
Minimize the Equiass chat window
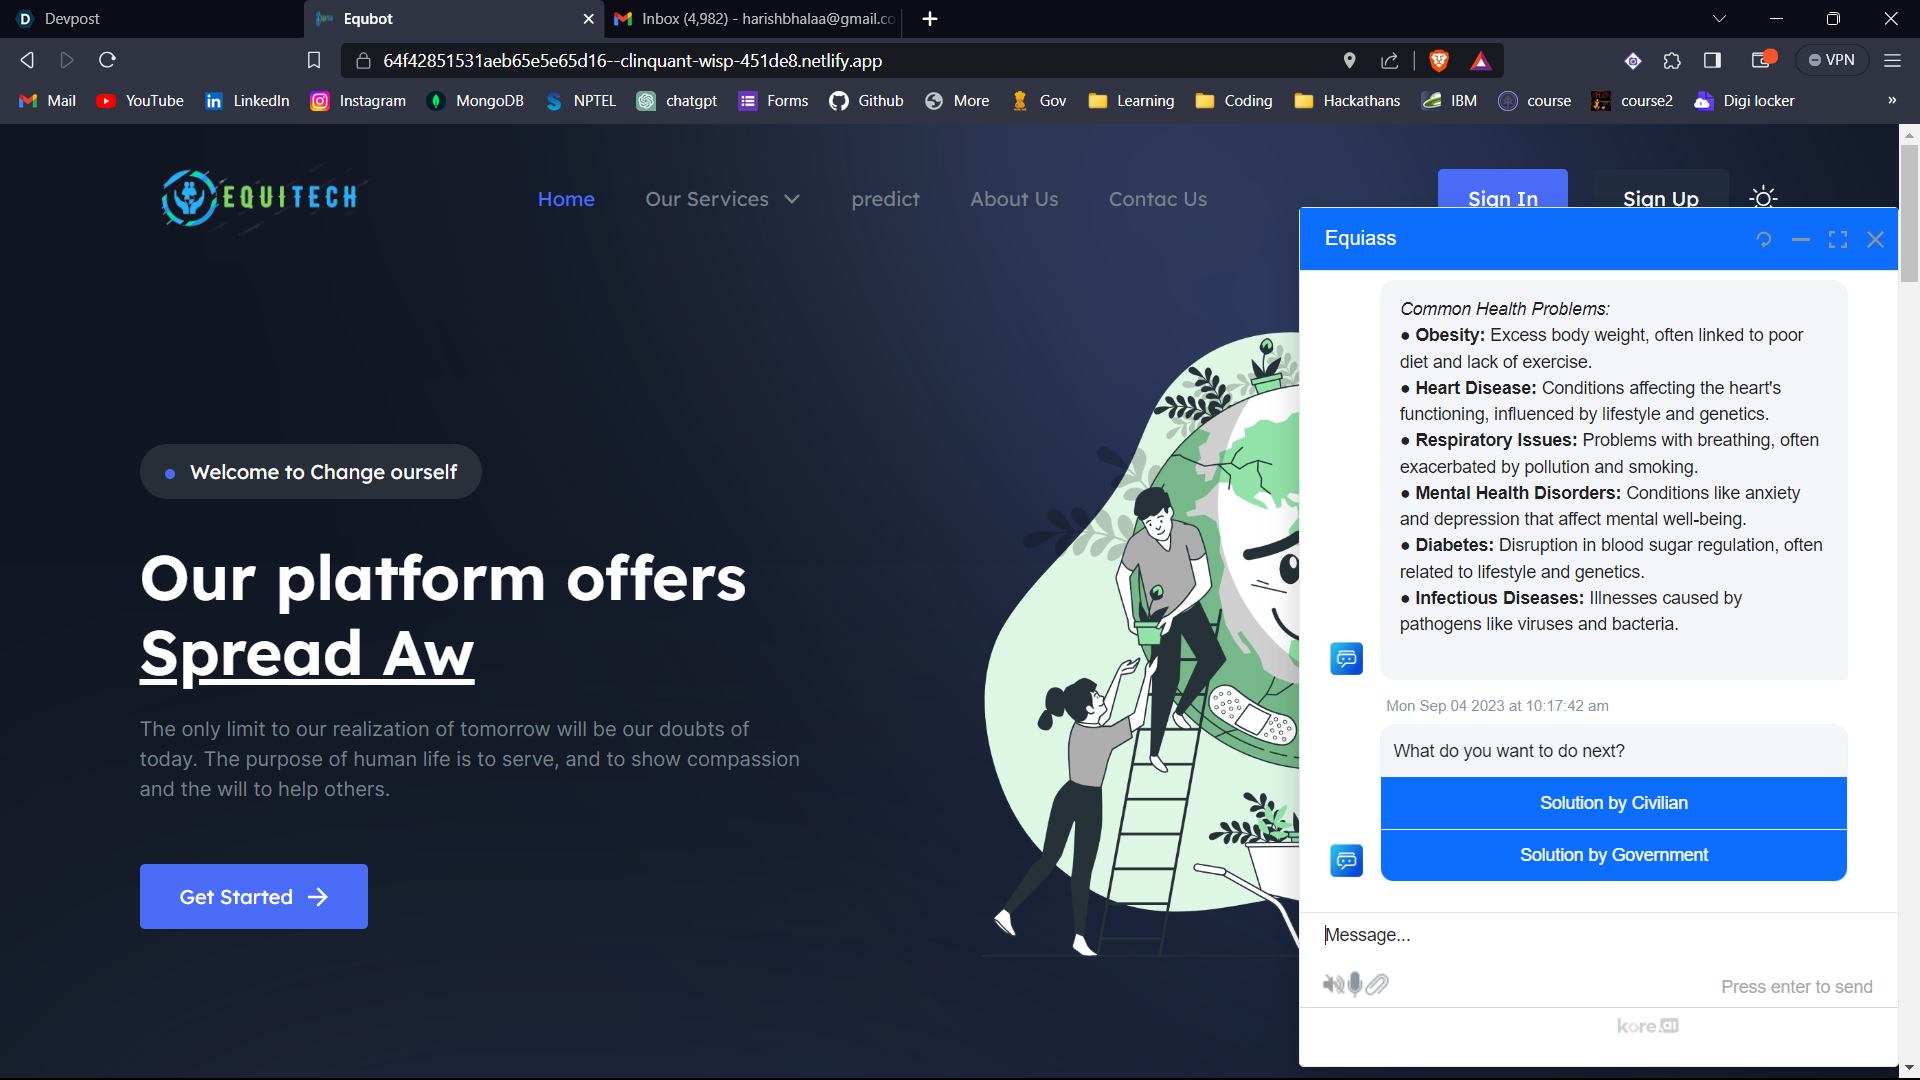click(1801, 240)
